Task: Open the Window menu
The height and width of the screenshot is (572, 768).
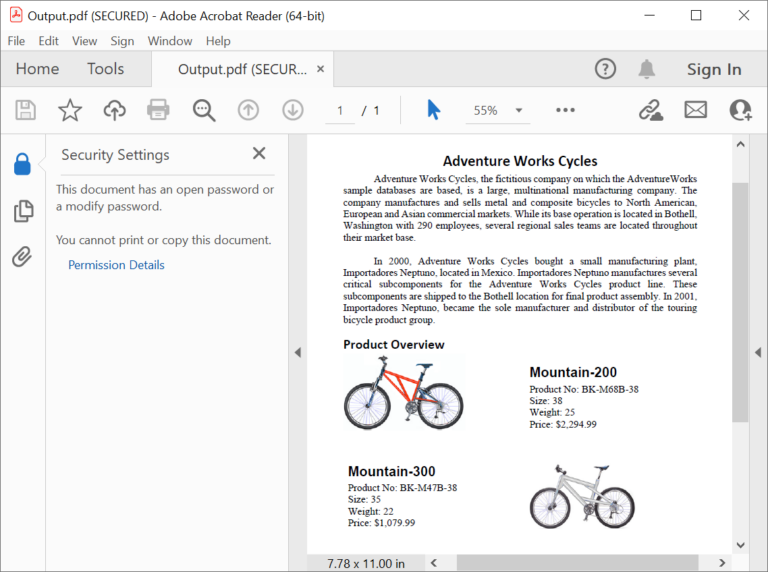Action: (169, 41)
